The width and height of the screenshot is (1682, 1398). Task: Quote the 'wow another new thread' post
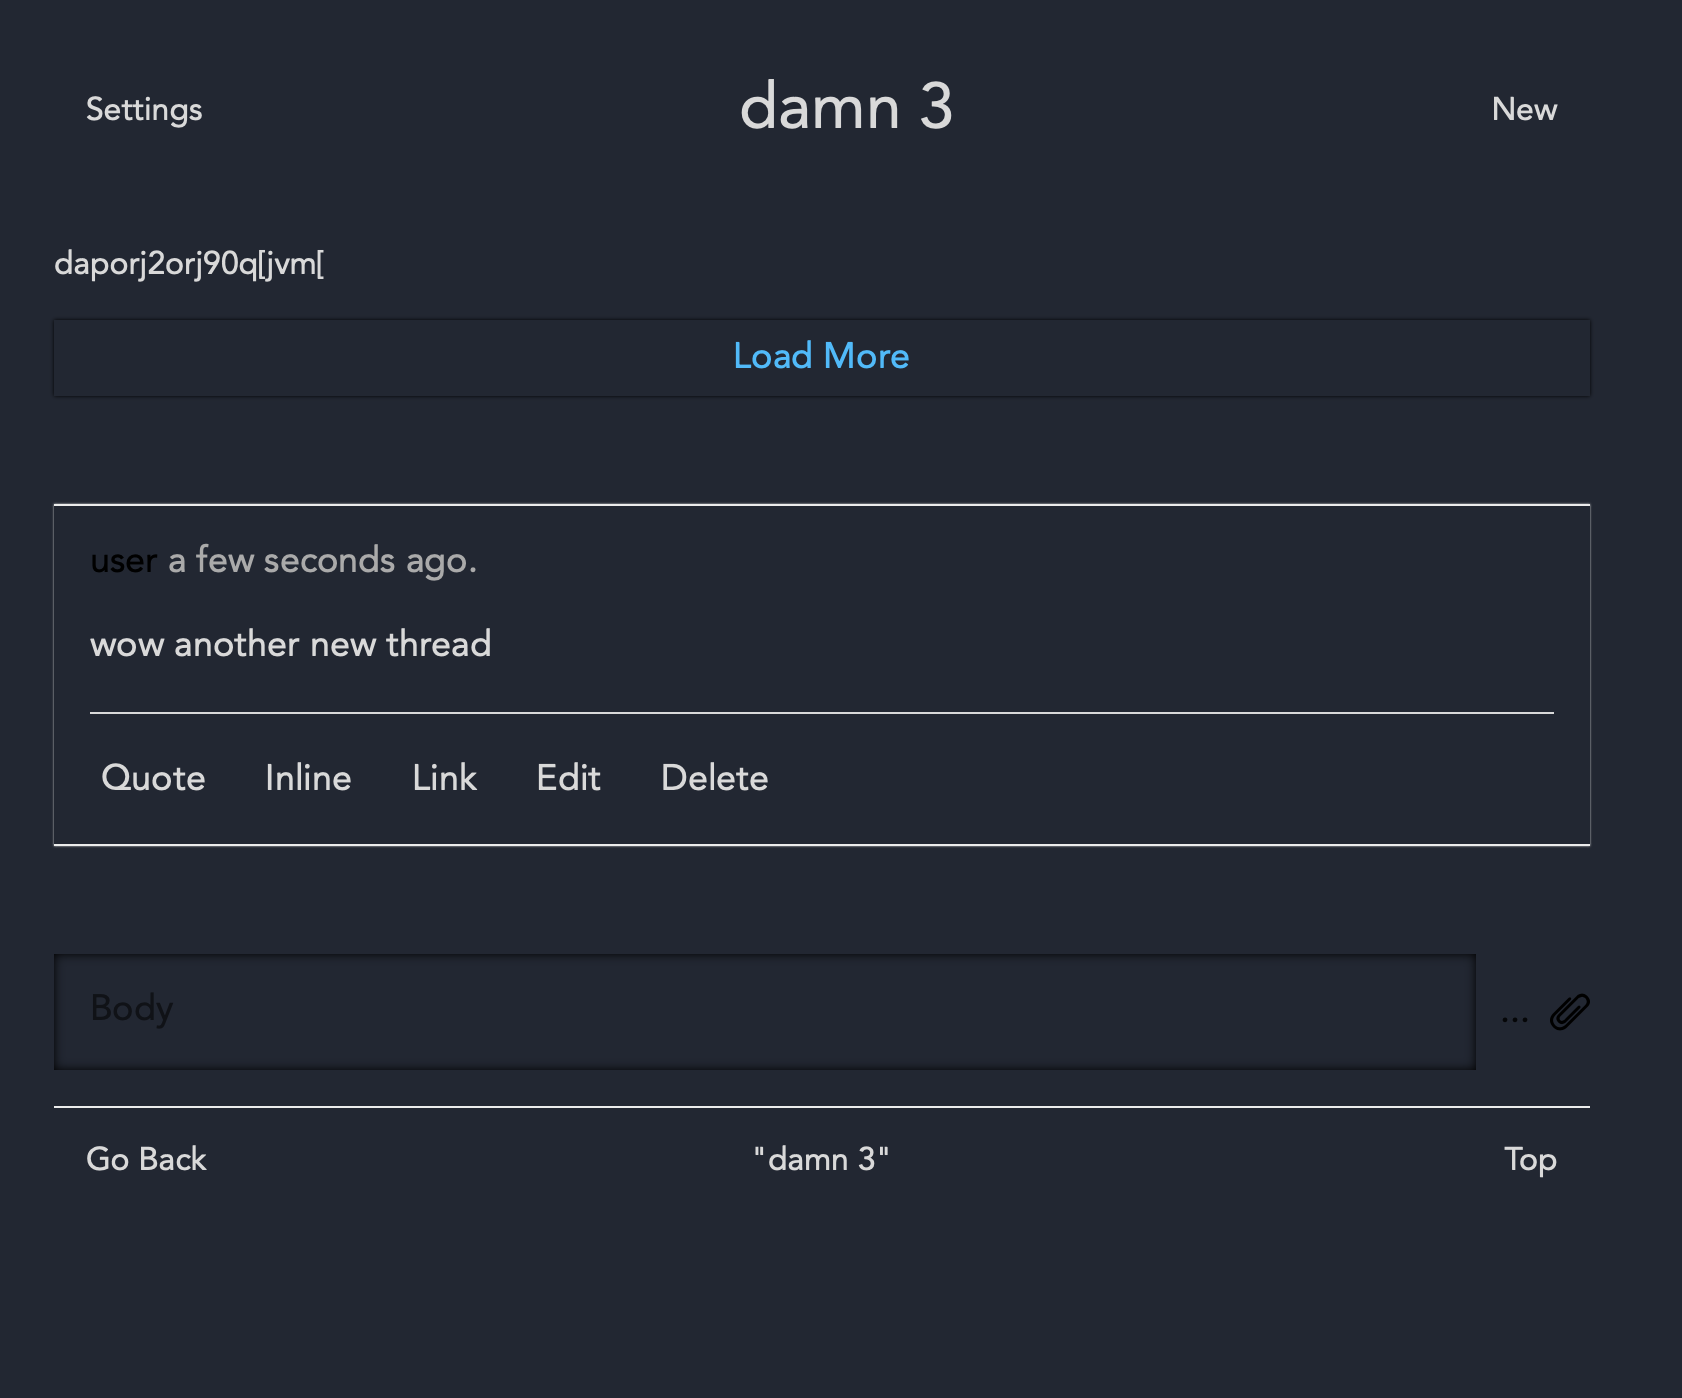coord(153,778)
